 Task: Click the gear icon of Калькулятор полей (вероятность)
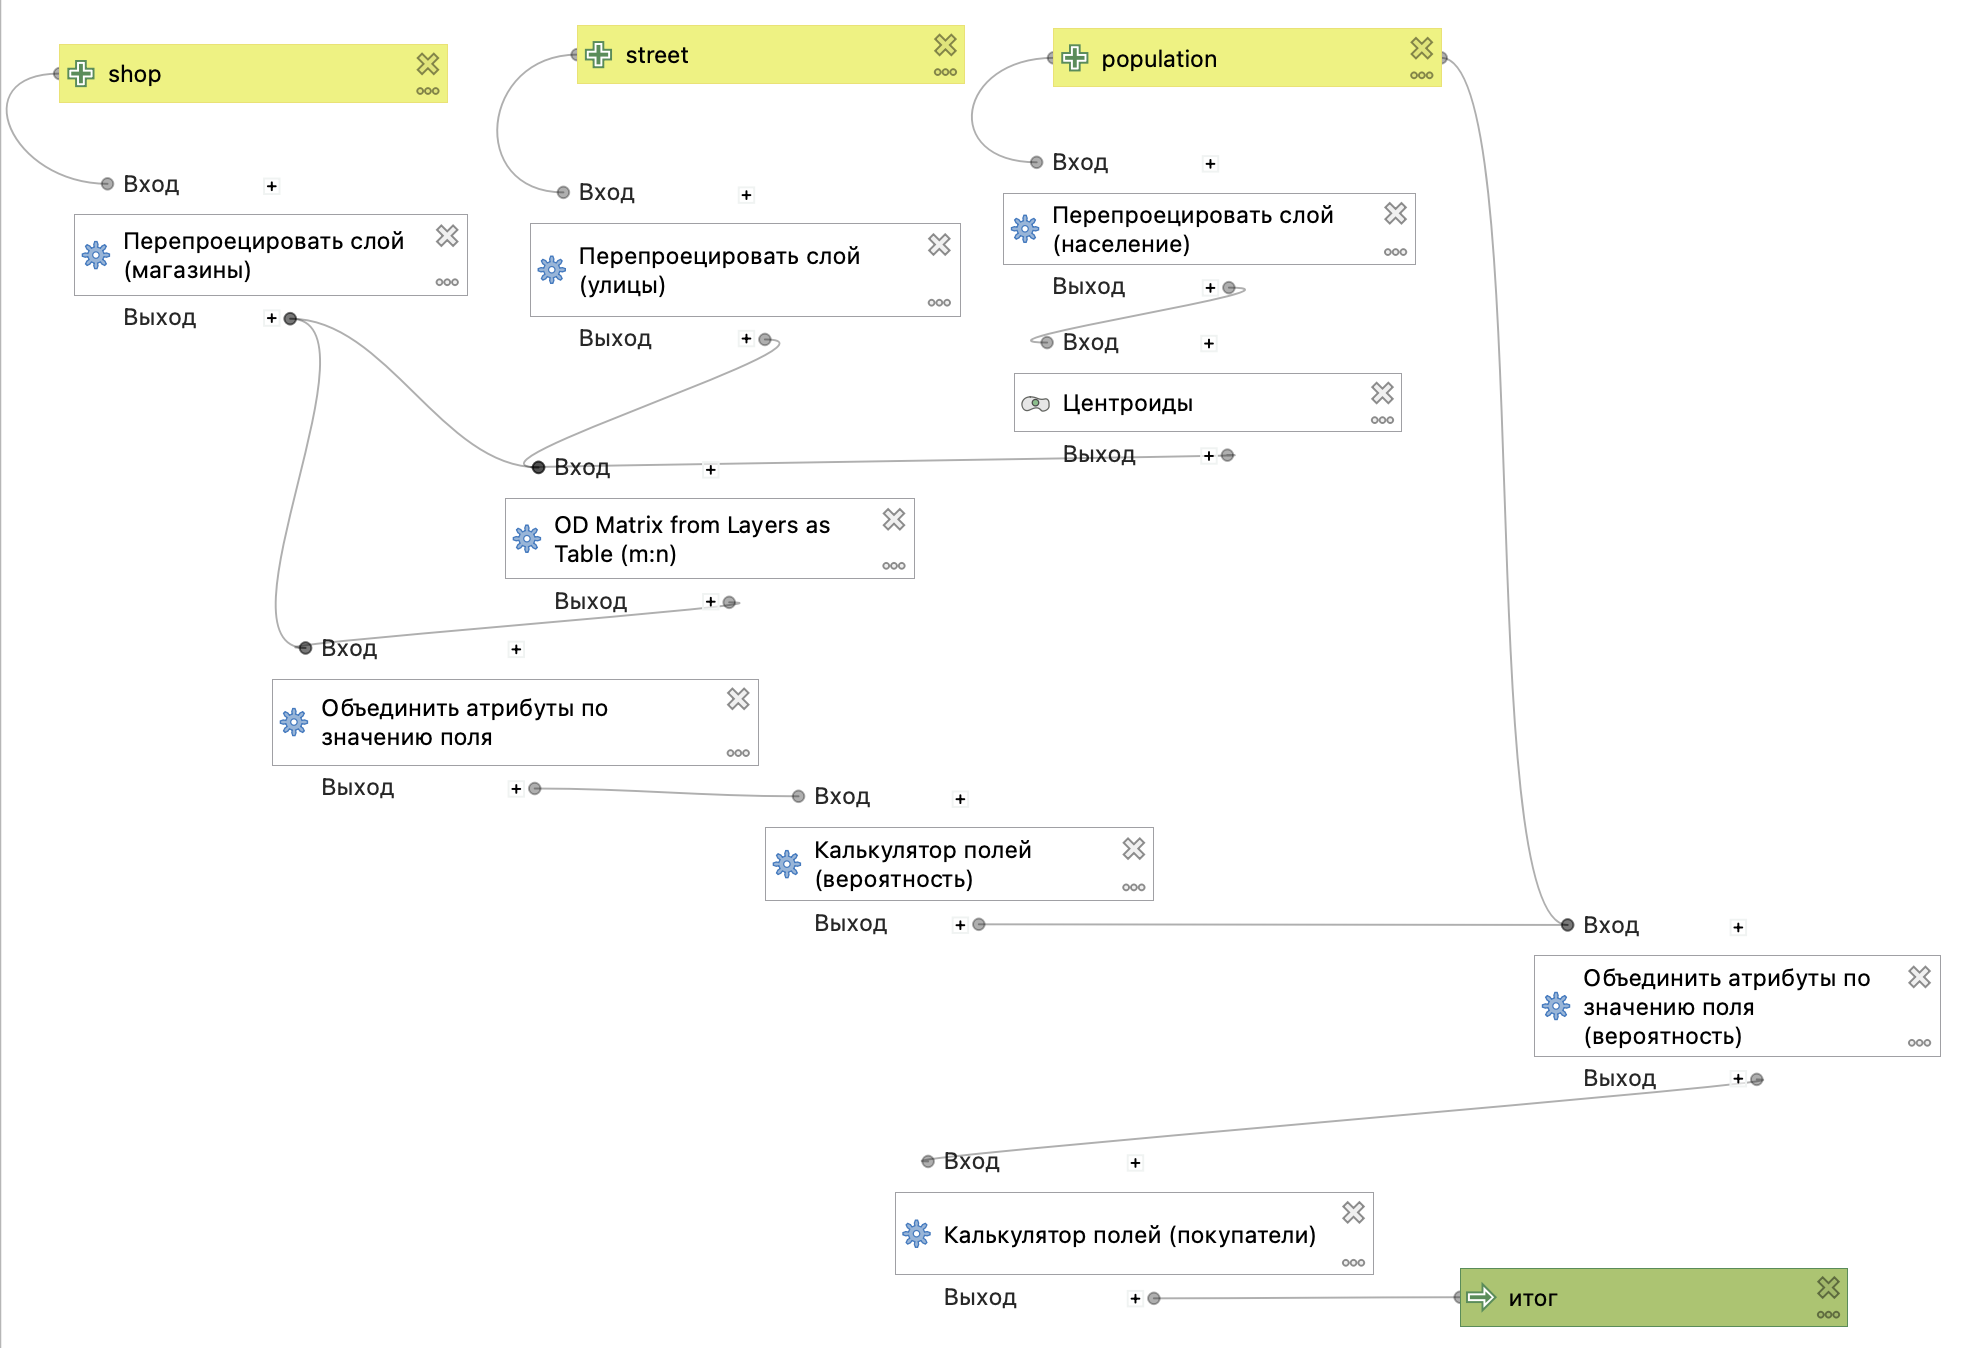(787, 864)
